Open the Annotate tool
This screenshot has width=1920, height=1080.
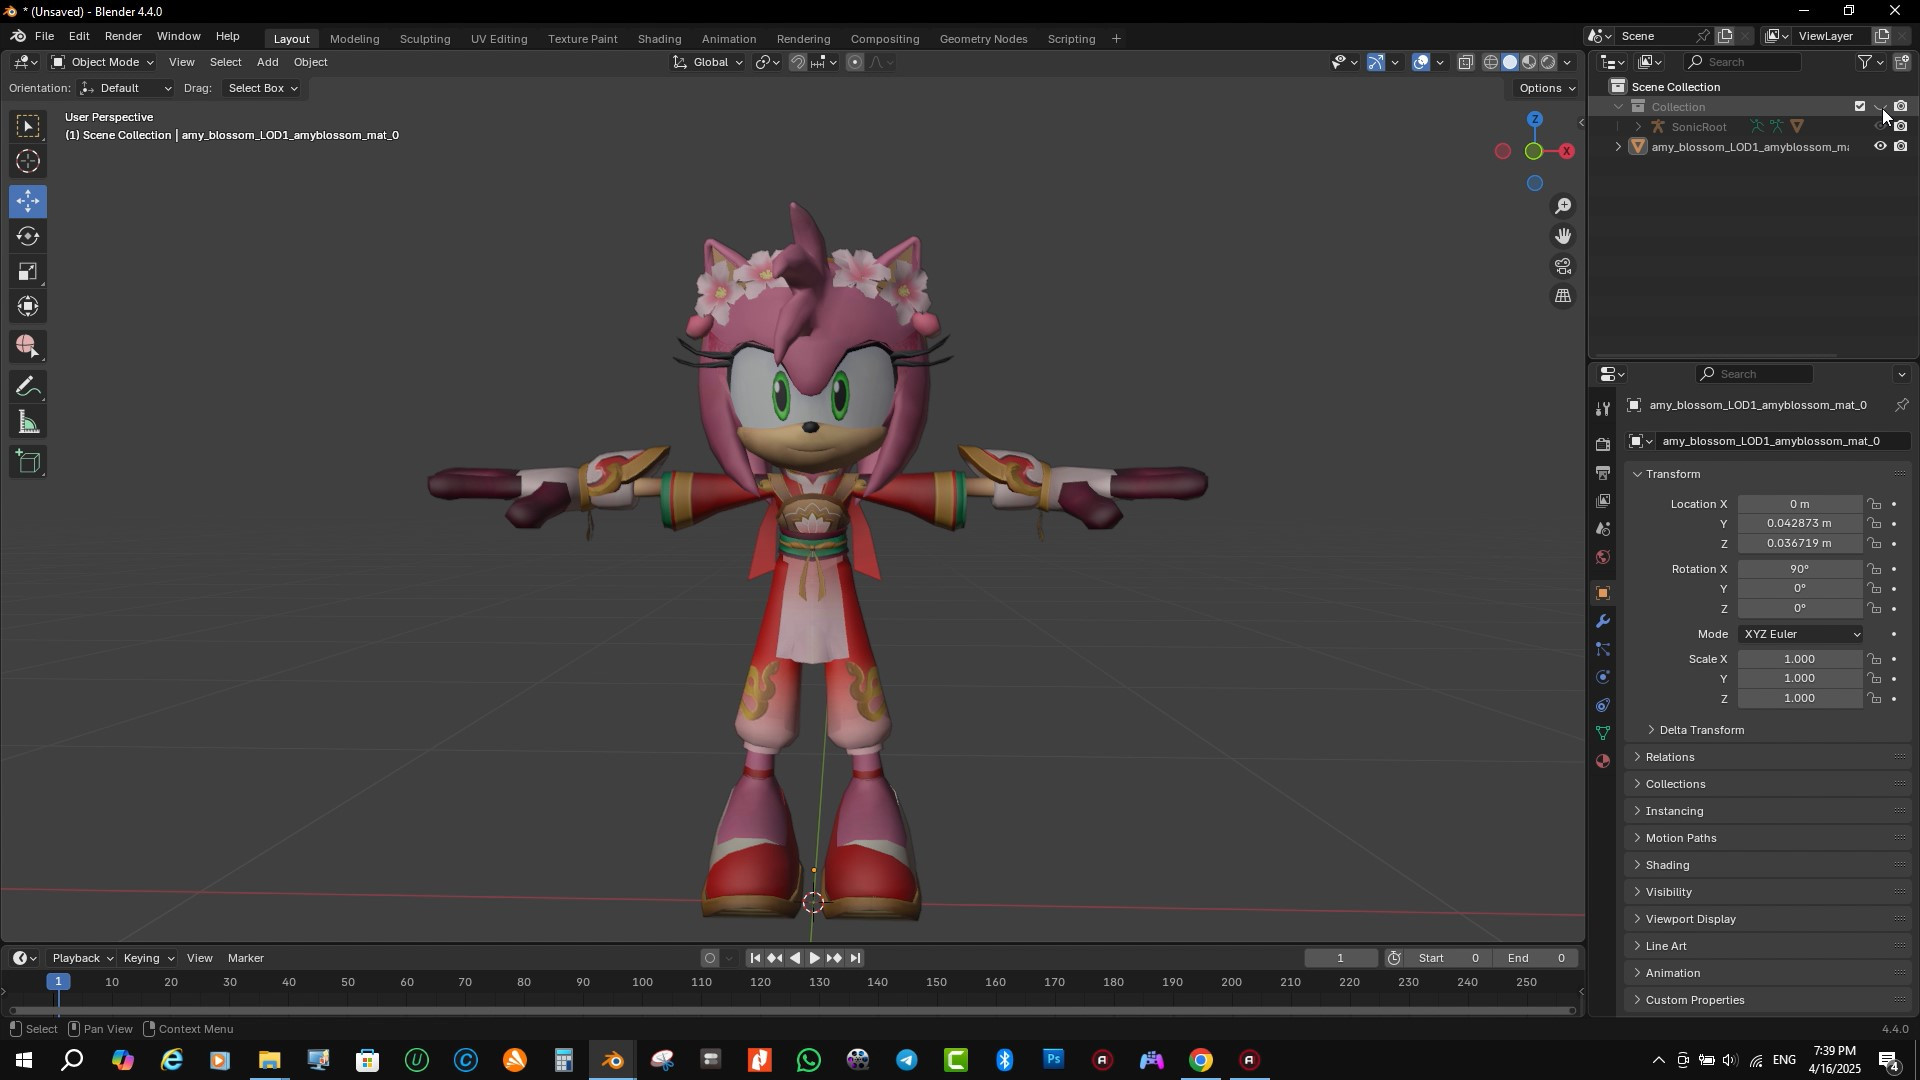(27, 386)
